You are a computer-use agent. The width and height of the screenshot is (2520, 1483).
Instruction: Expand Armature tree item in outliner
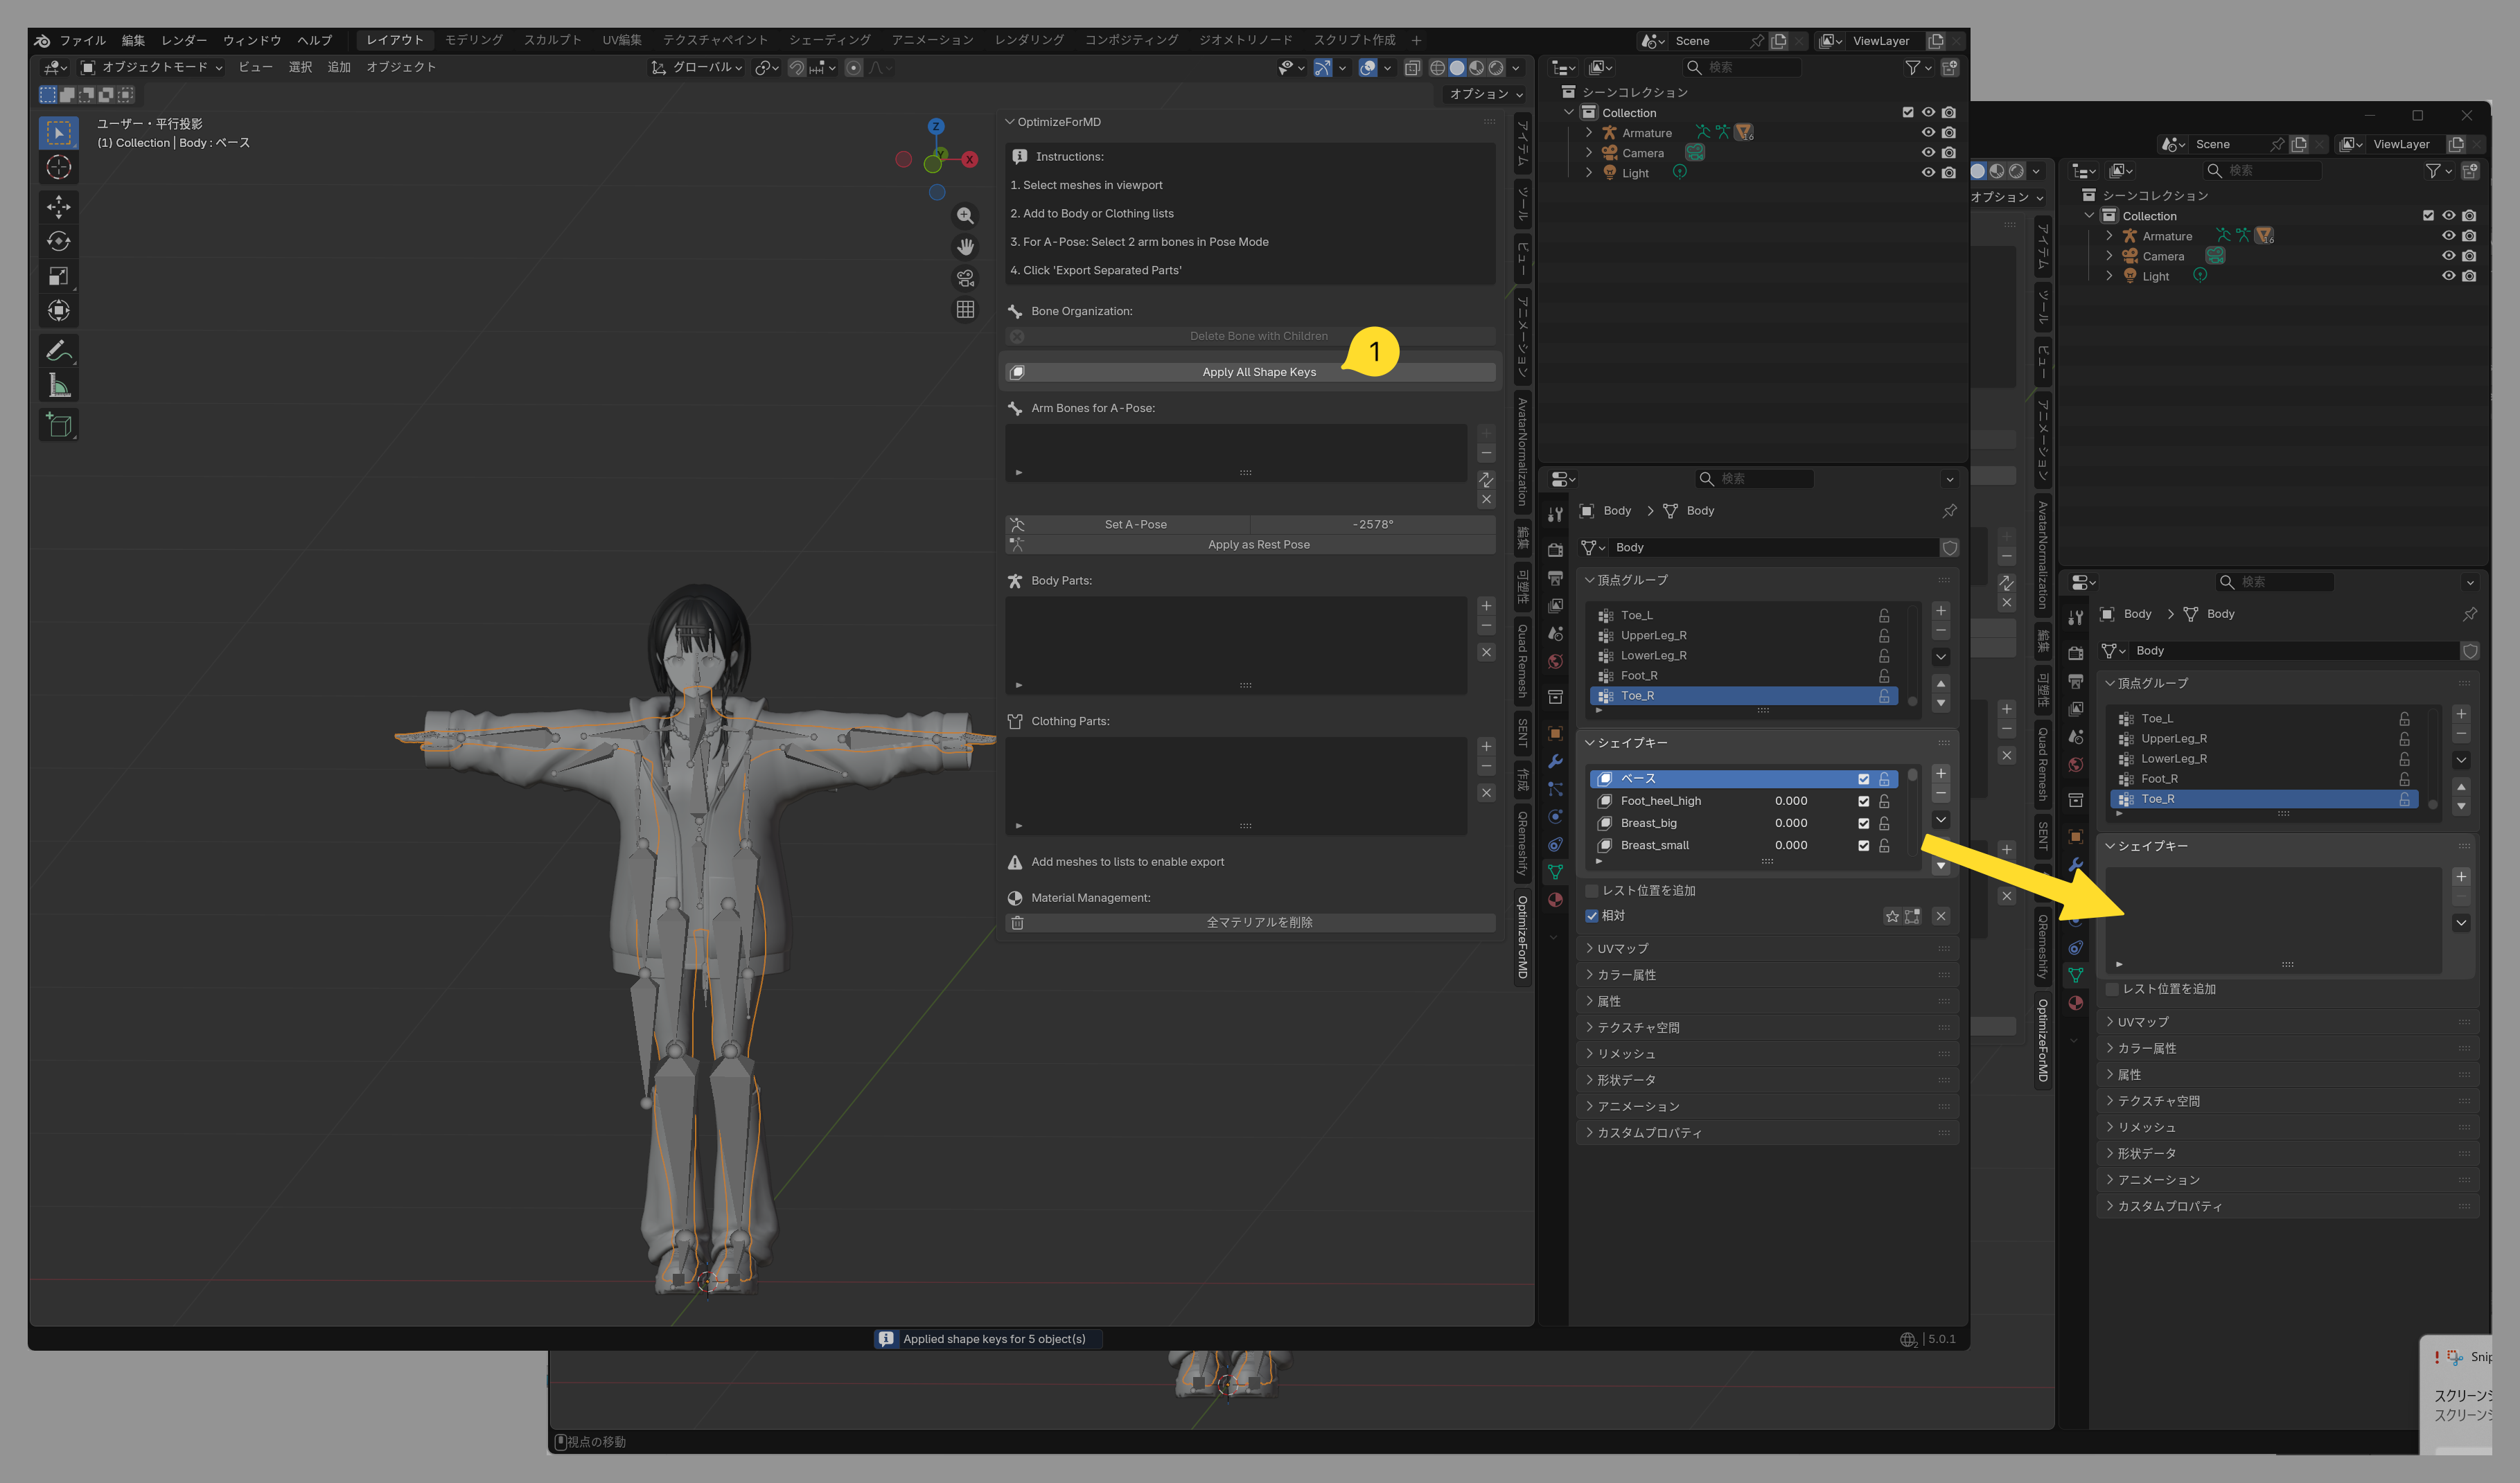click(x=1588, y=132)
